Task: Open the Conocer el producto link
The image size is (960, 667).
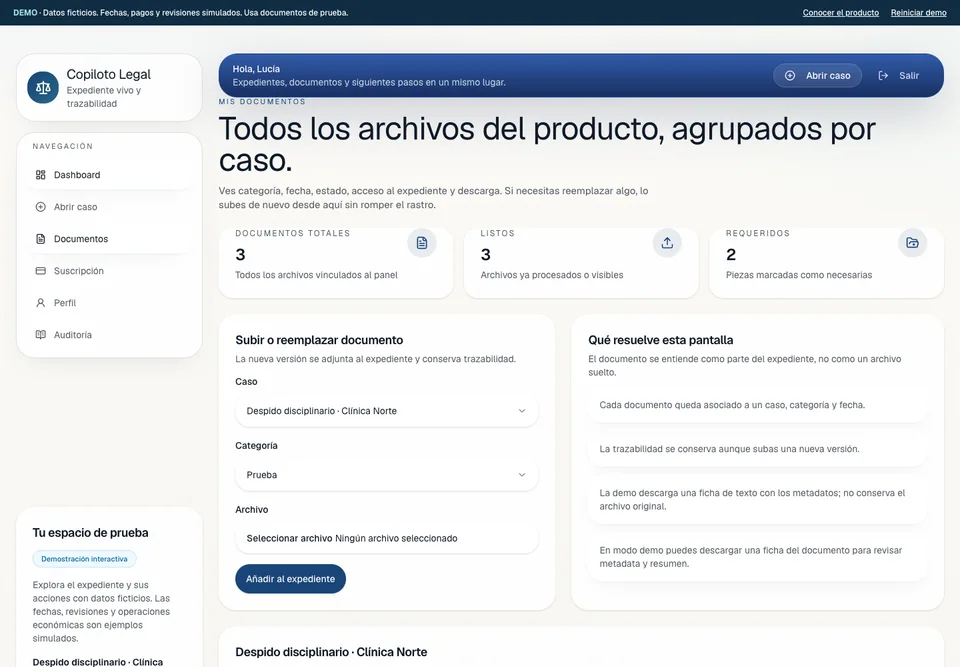Action: pos(841,12)
